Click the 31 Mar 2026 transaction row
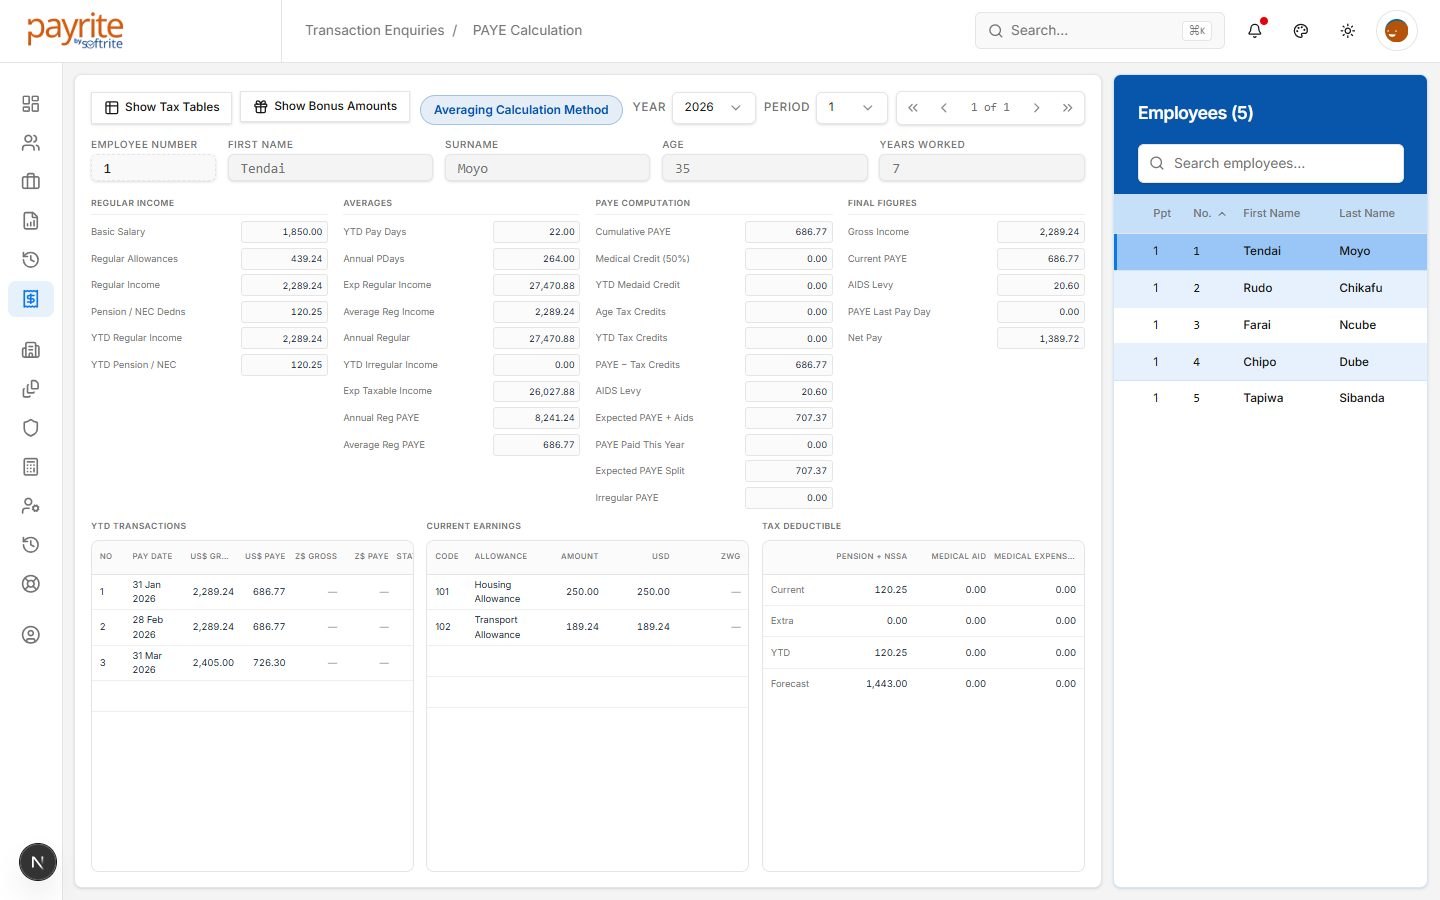This screenshot has height=900, width=1440. tap(252, 663)
